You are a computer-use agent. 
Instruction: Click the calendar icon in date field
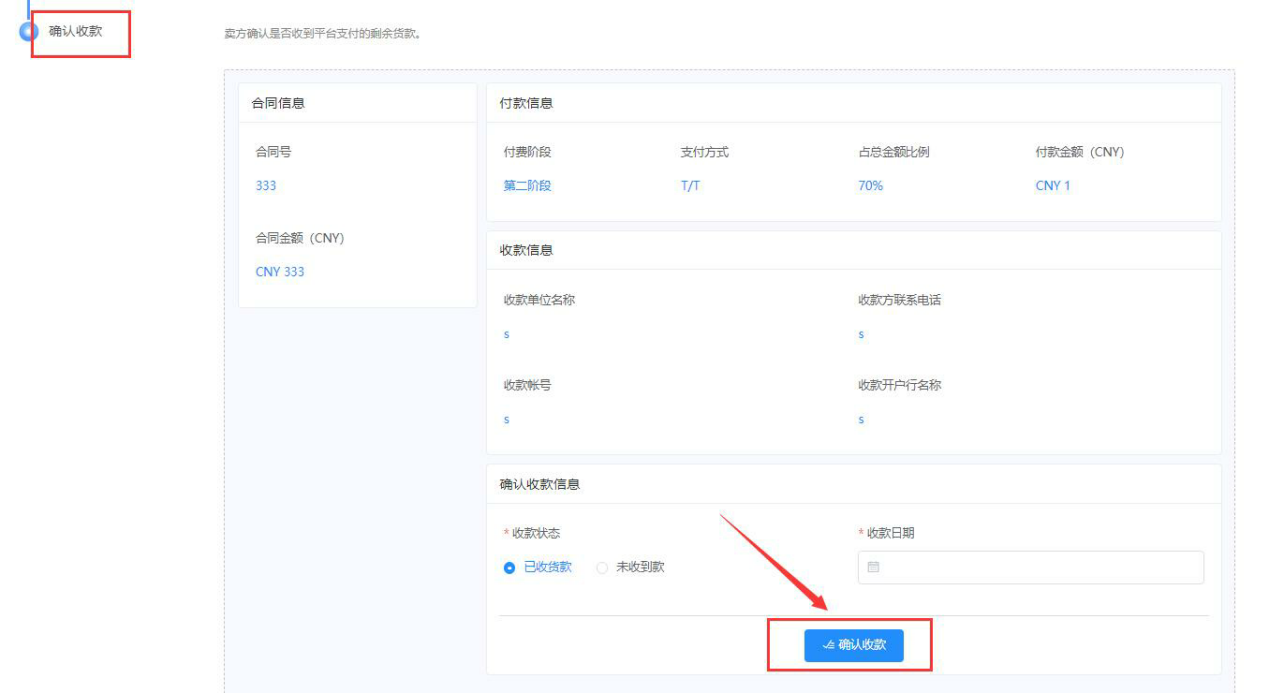click(873, 567)
